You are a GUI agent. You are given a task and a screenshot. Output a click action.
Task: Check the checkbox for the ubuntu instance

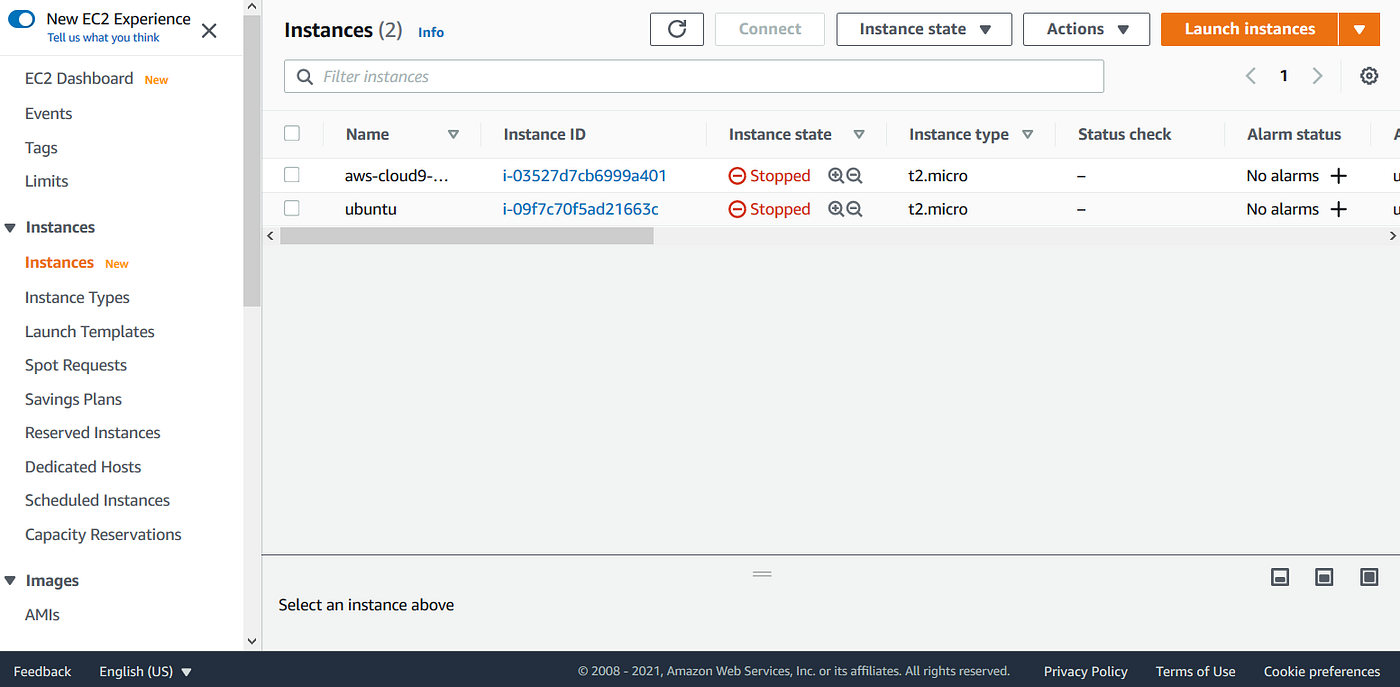(x=292, y=208)
